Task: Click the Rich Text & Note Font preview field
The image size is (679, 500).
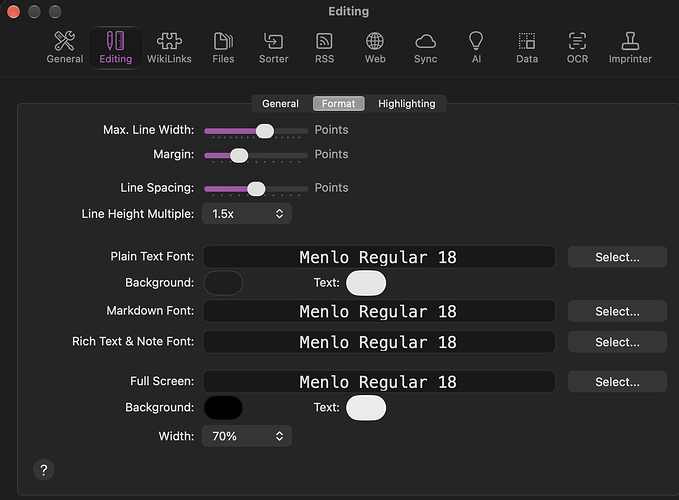Action: pos(379,342)
